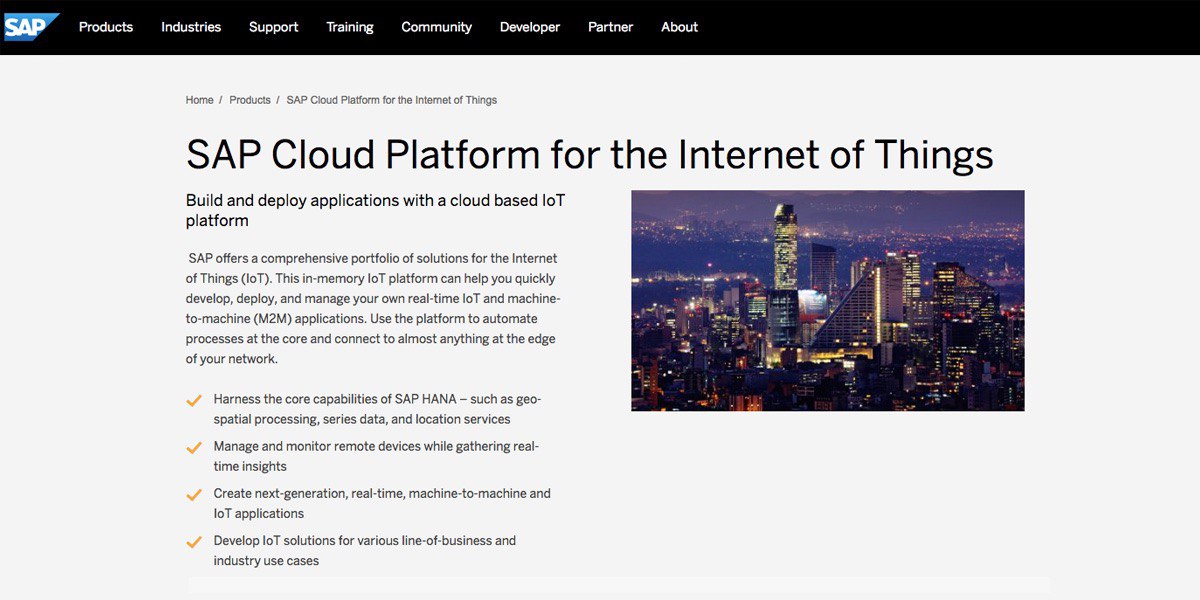Click the checkmark beside 'Harness the core capabilities'
The width and height of the screenshot is (1200, 600).
click(194, 400)
